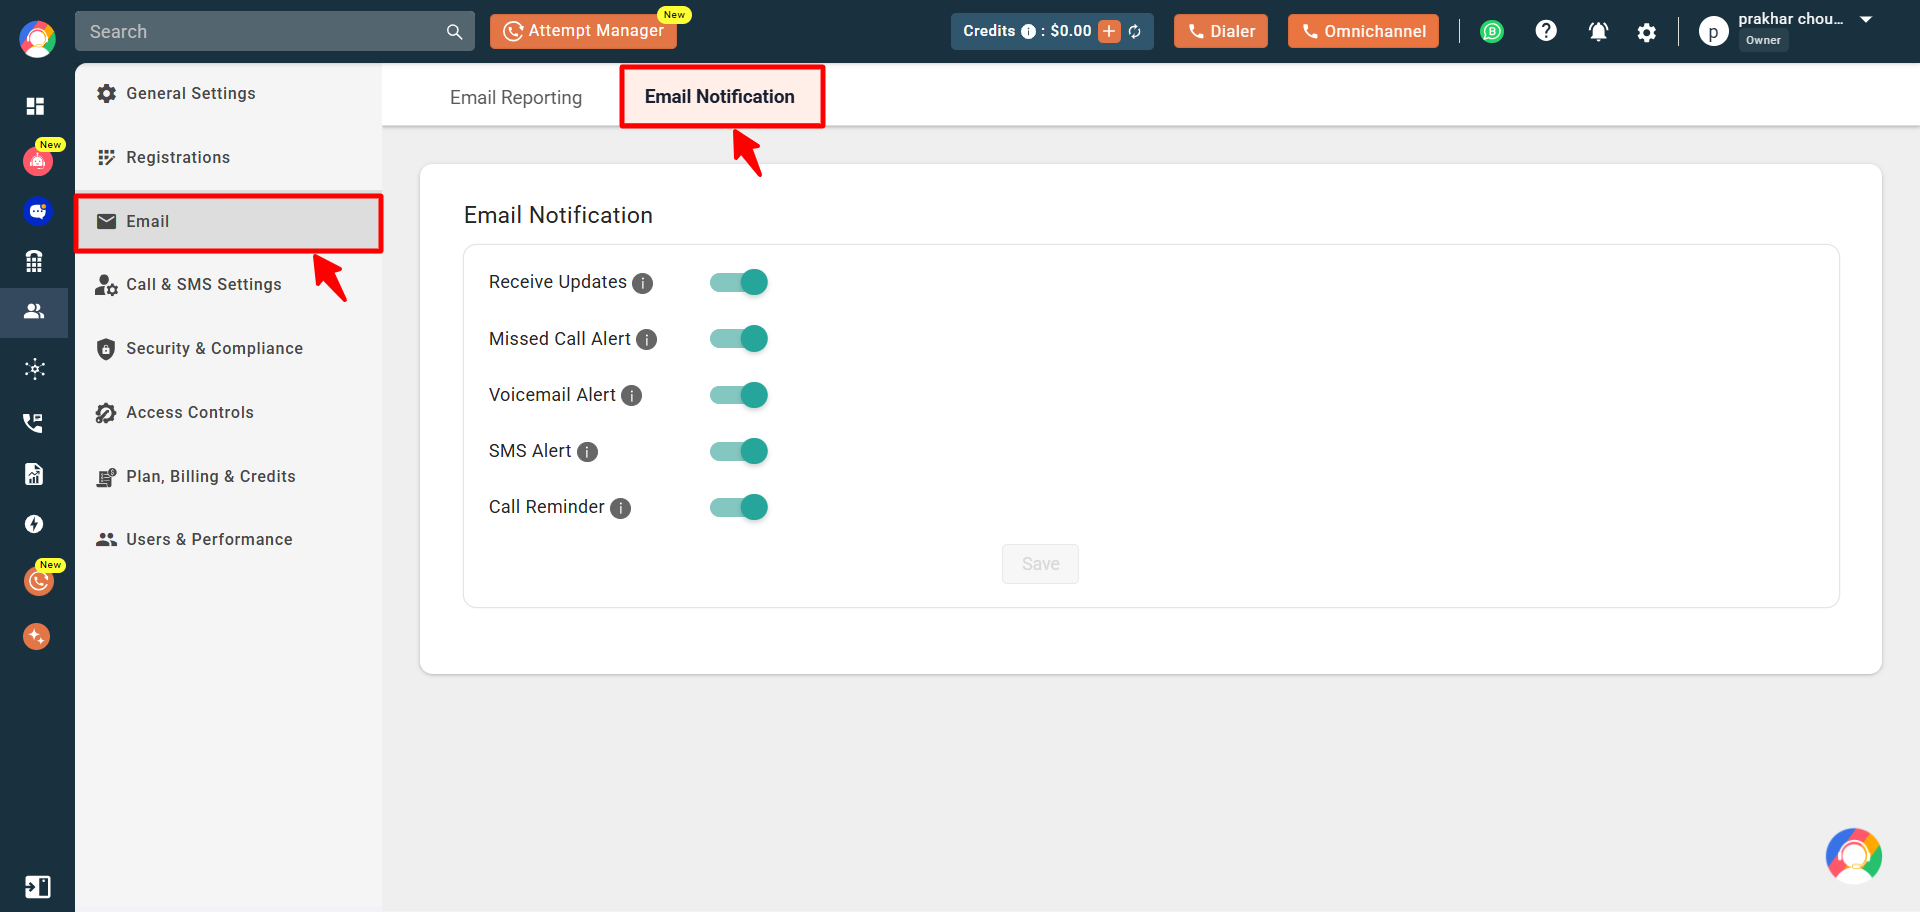Toggle the Missed Call Alert switch

tap(739, 339)
